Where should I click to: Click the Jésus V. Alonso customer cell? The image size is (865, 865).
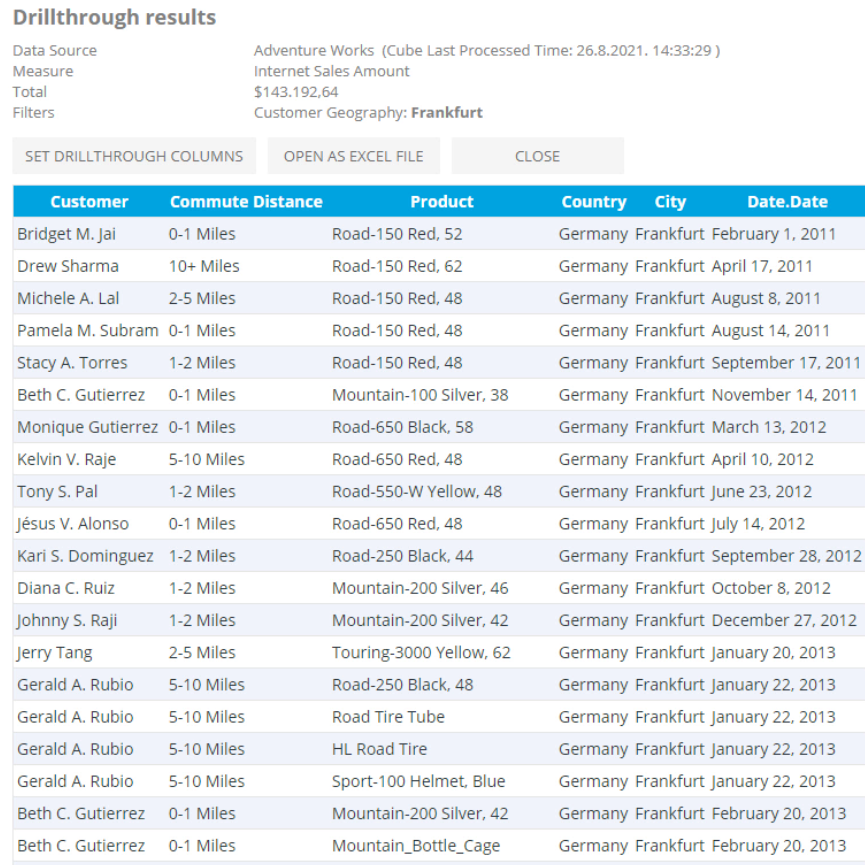[72, 523]
